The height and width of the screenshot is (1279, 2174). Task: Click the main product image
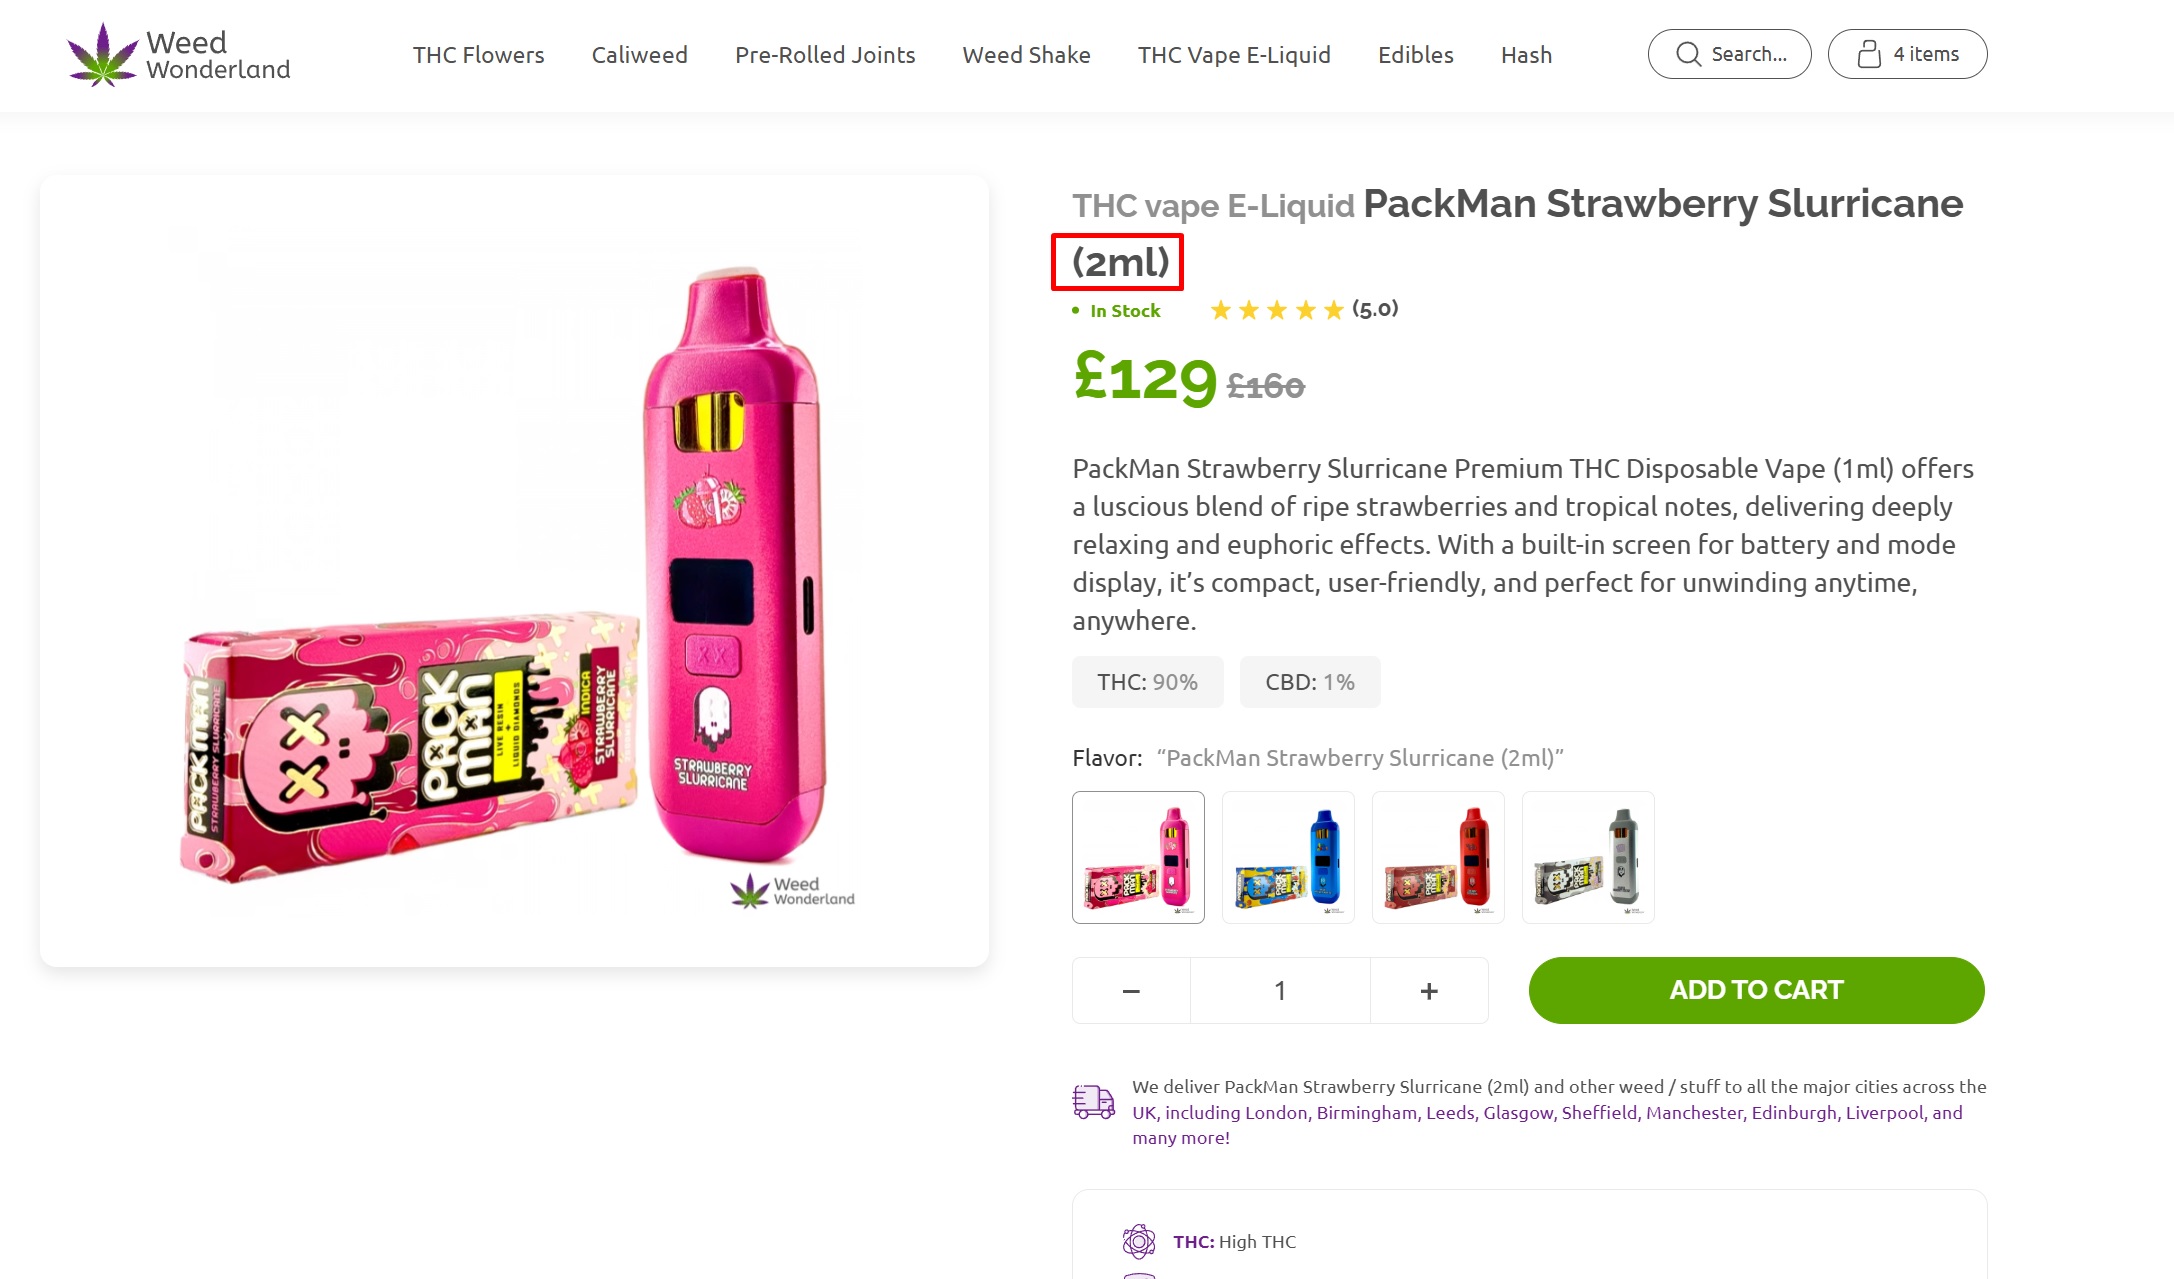point(514,571)
